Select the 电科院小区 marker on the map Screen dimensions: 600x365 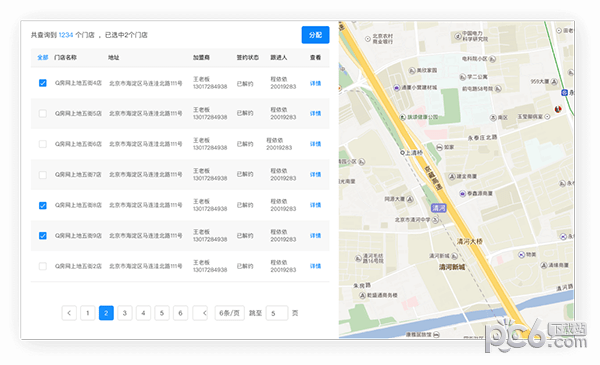492,59
